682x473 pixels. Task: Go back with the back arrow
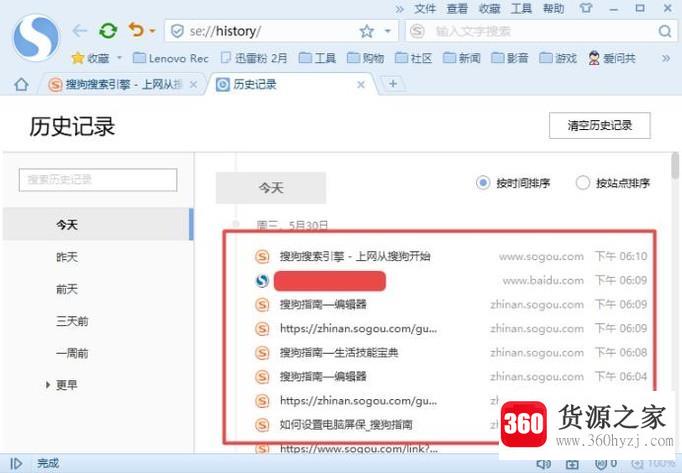click(x=80, y=31)
